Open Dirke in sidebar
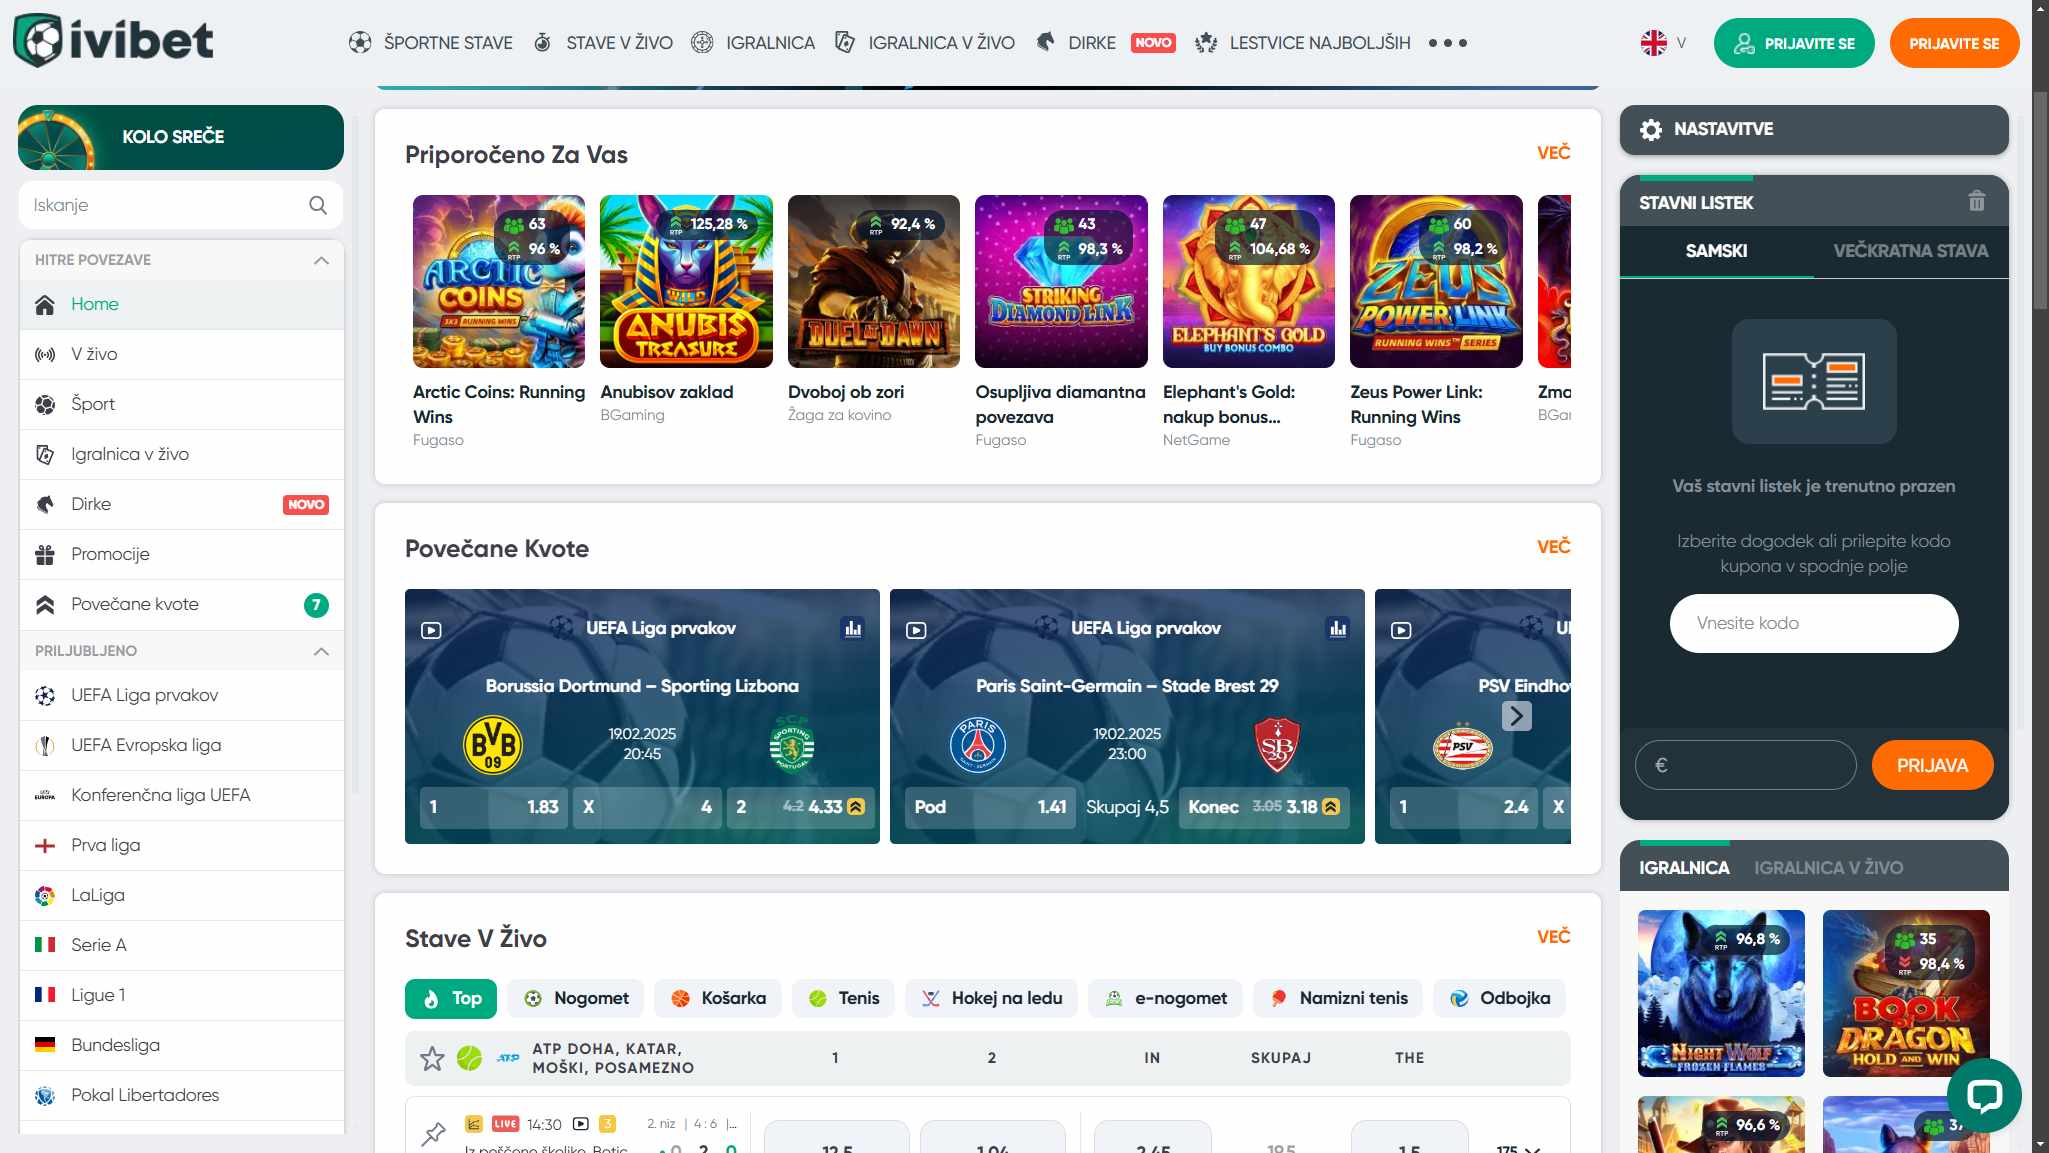This screenshot has width=2049, height=1153. 182,505
